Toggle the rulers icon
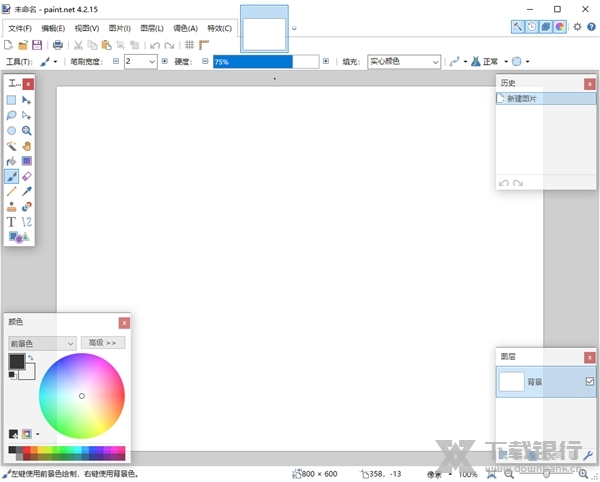The image size is (600, 482). click(204, 45)
